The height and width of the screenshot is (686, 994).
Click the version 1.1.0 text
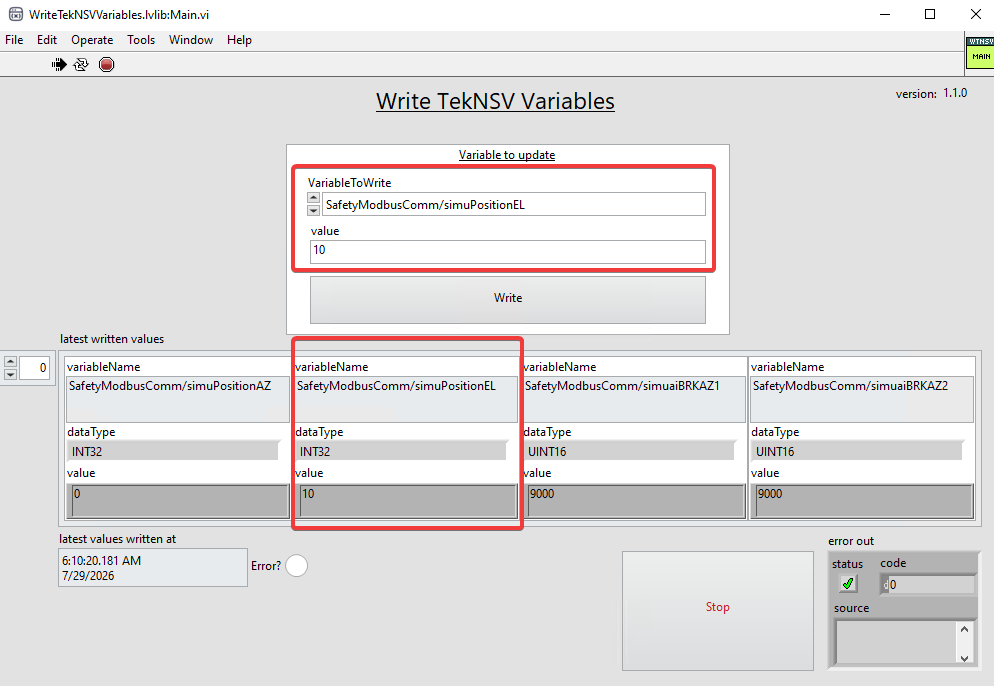[931, 93]
